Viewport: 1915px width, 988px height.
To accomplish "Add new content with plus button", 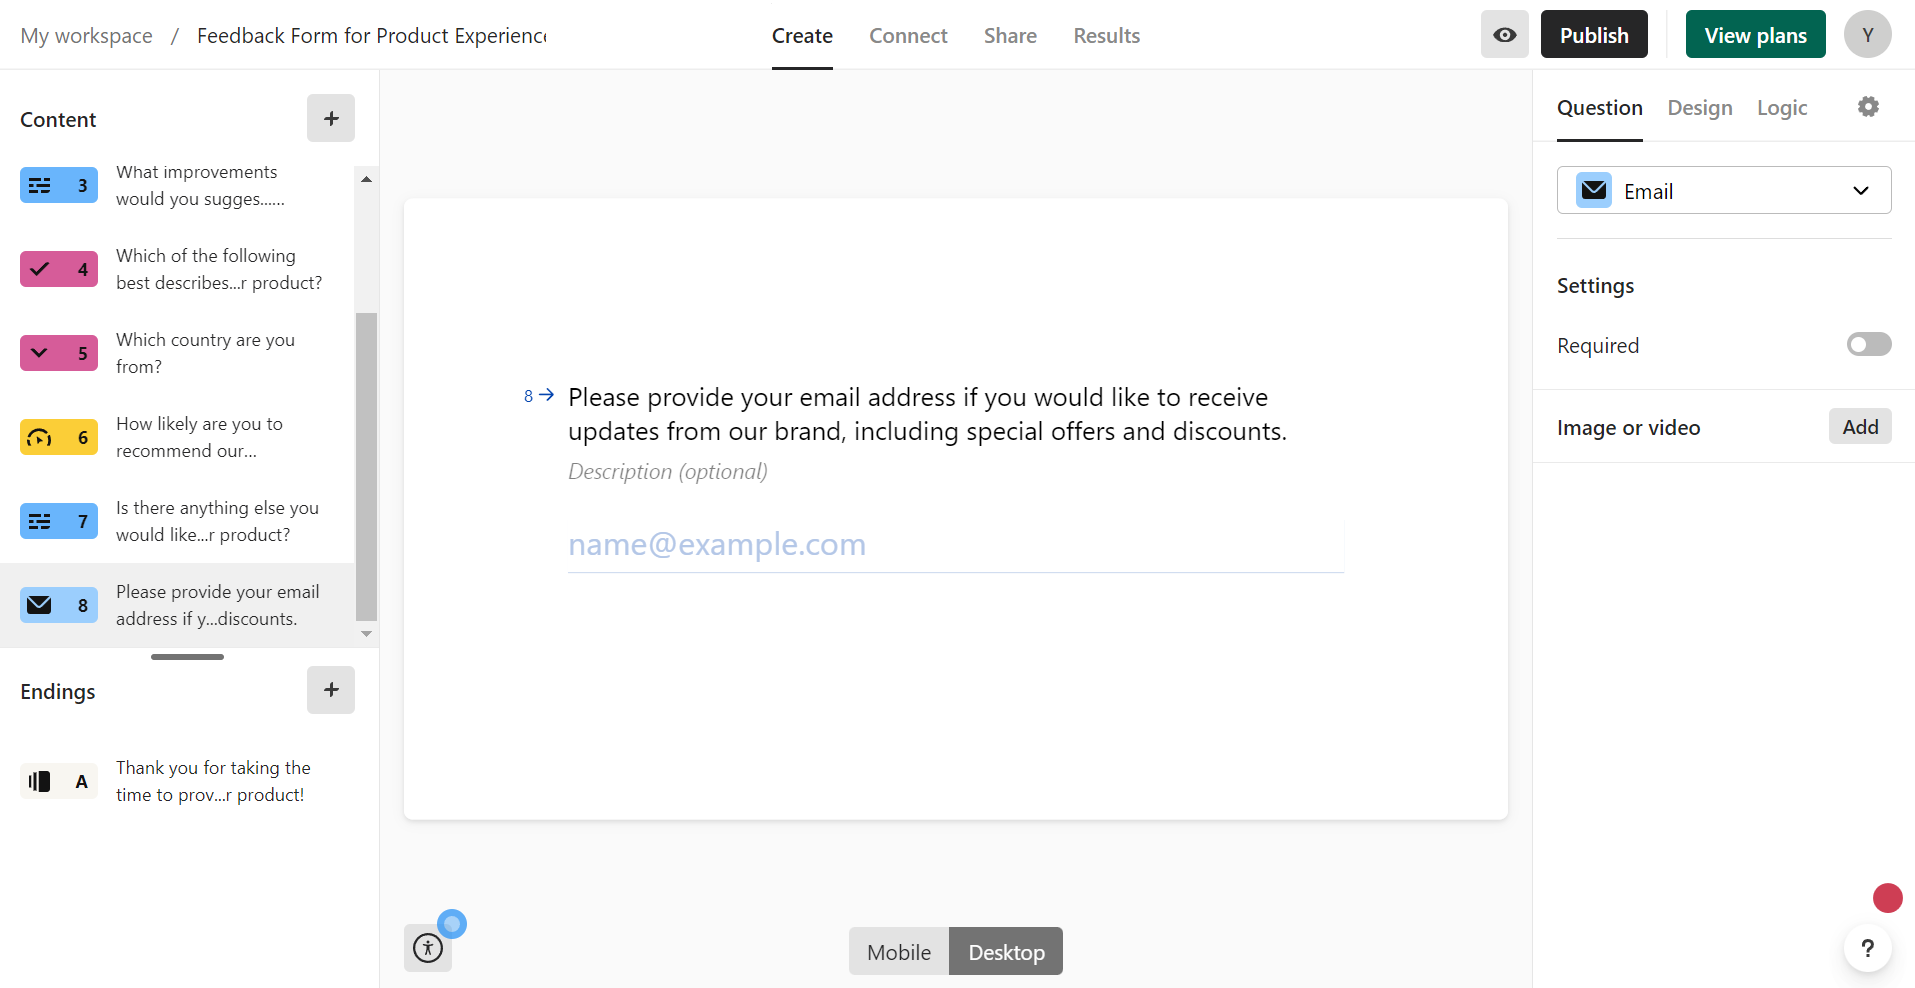I will pyautogui.click(x=331, y=119).
